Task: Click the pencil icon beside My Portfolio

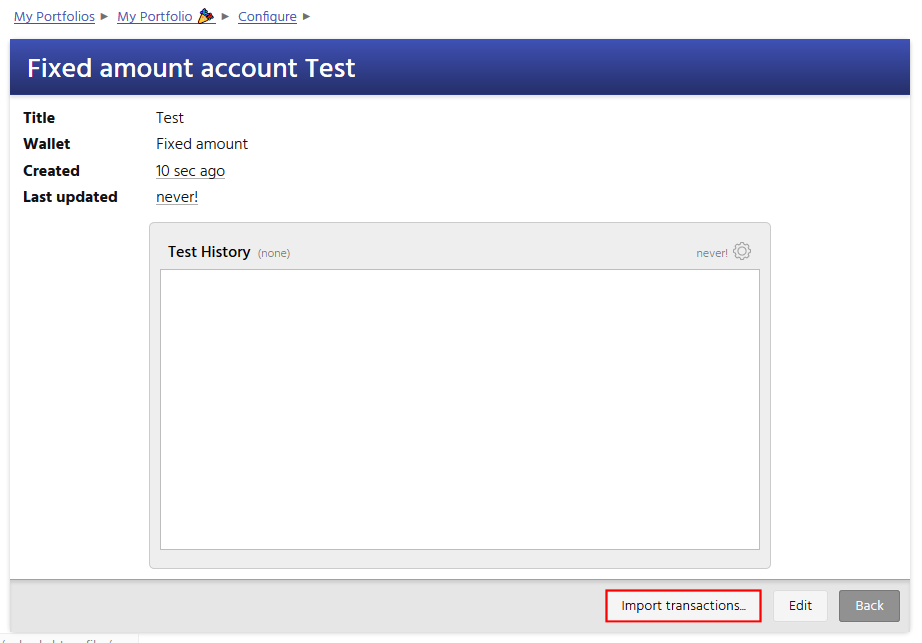Action: 207,16
